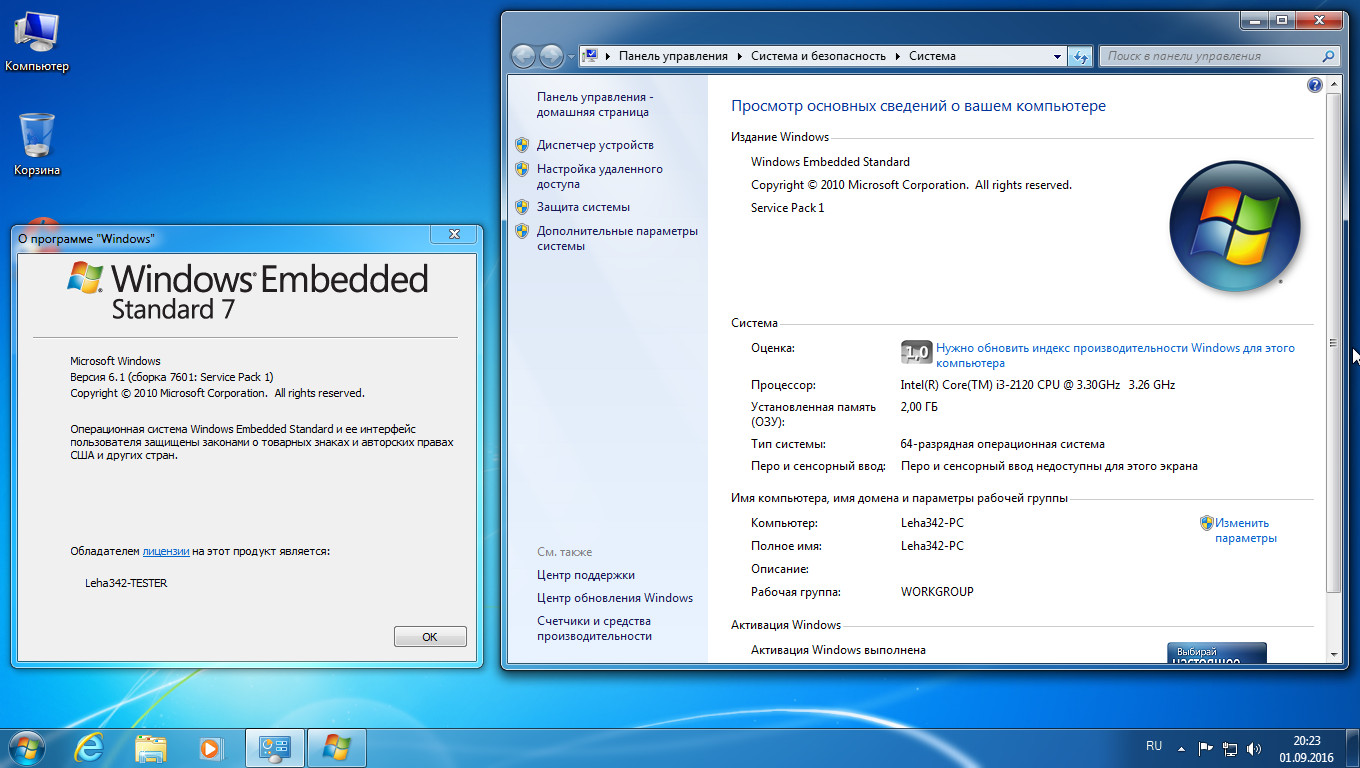The height and width of the screenshot is (768, 1360).
Task: Click the performance rating 1,0 badge
Action: point(916,352)
